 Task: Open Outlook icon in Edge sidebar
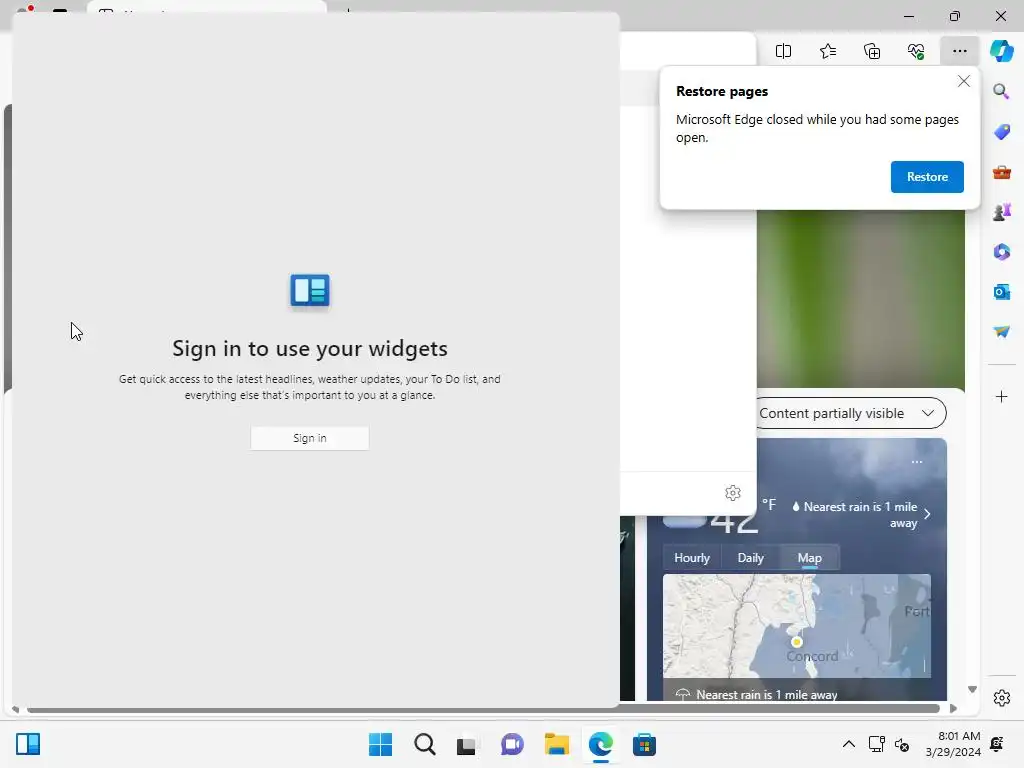1001,291
